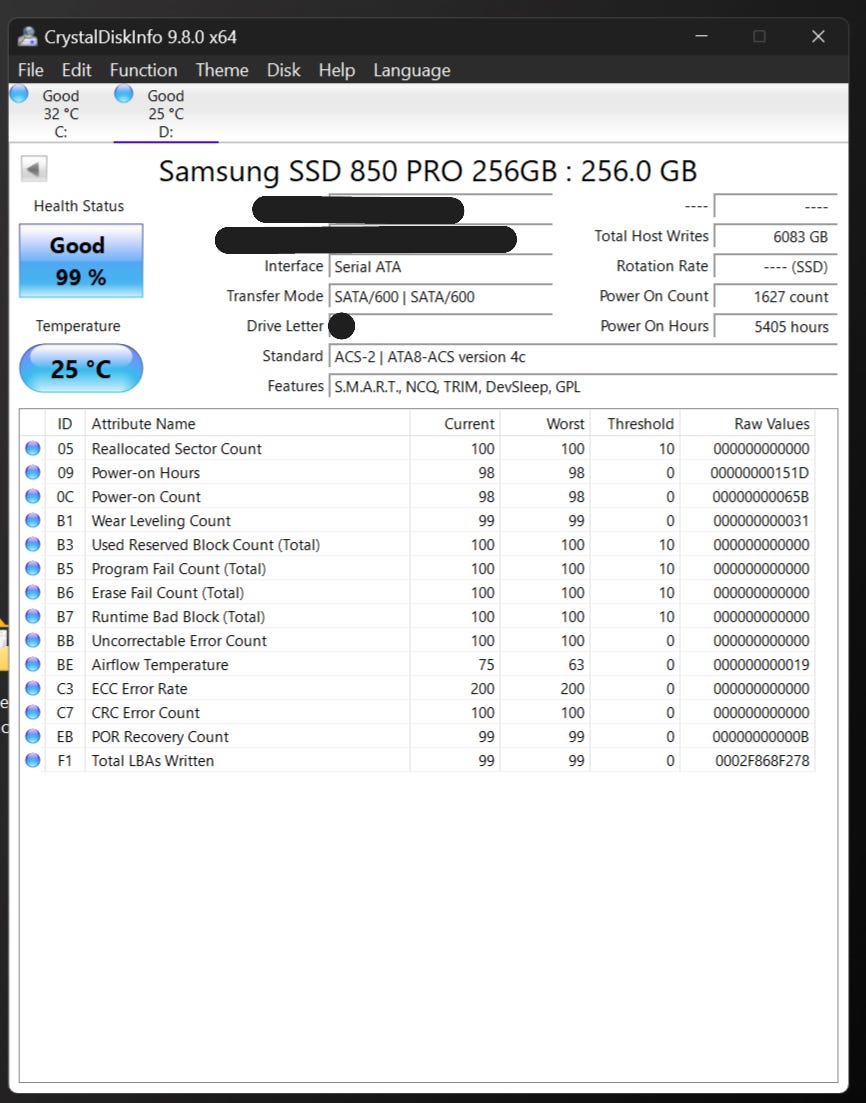Click status orb for Runtime Bad Block
Screen dimensions: 866x1103
click(x=32, y=616)
